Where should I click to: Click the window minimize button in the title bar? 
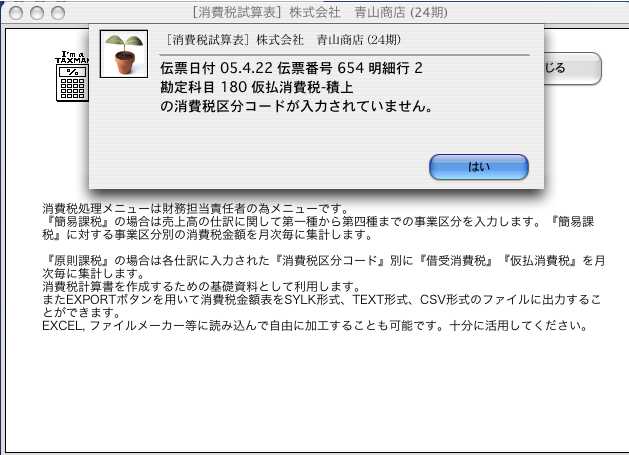pos(37,12)
